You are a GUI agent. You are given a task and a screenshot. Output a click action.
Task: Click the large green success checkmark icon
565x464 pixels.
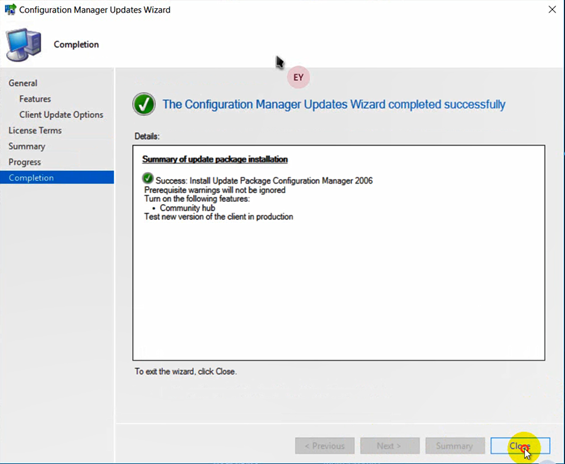coord(144,104)
